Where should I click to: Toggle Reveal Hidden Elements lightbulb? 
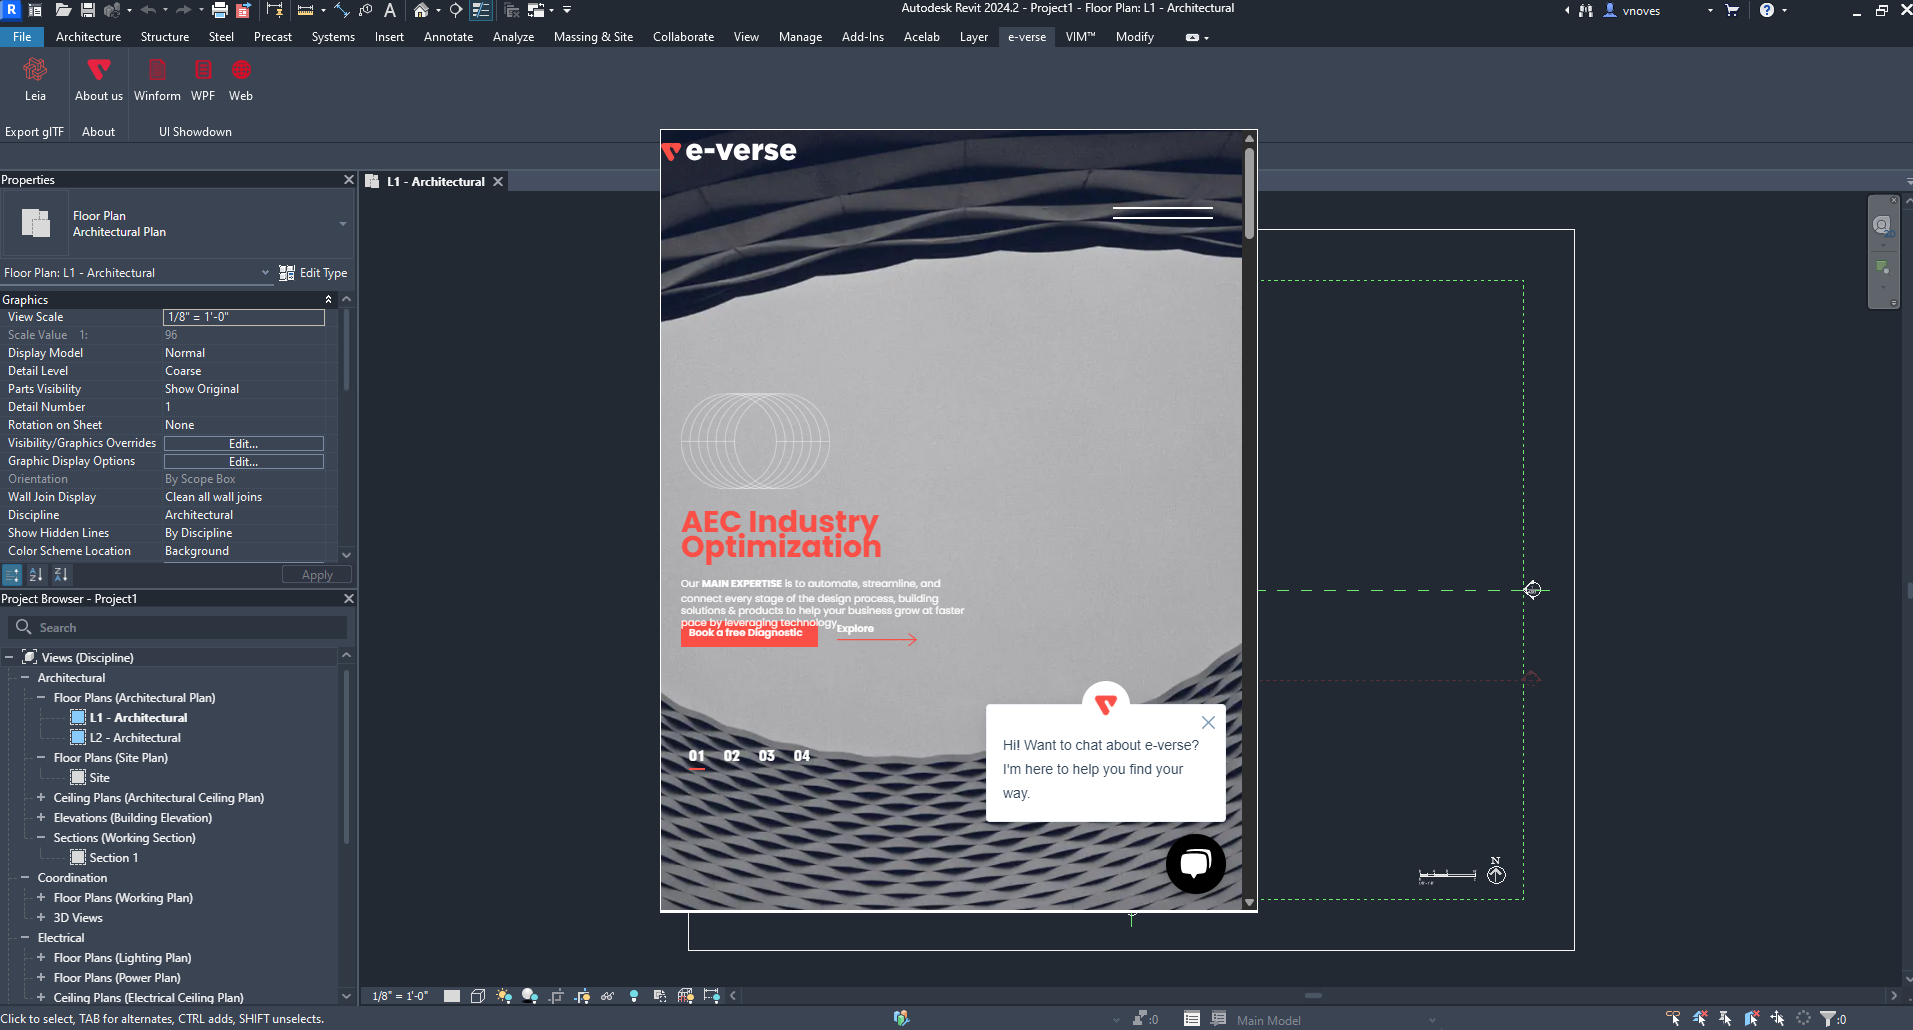[634, 996]
